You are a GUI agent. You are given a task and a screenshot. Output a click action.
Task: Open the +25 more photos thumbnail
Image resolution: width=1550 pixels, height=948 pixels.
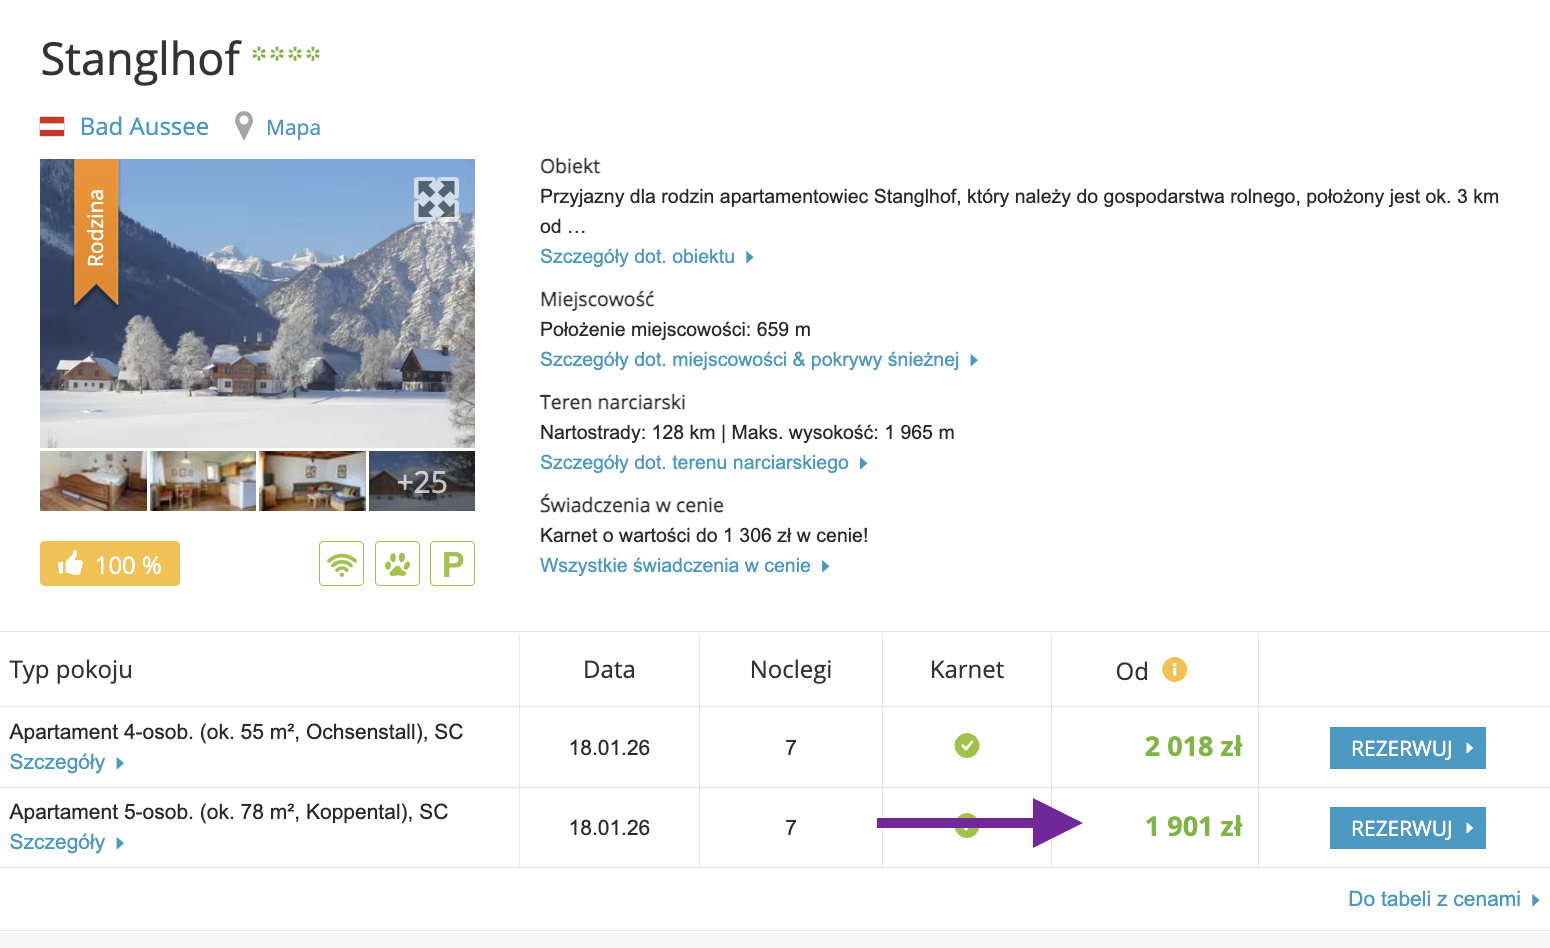[x=422, y=482]
